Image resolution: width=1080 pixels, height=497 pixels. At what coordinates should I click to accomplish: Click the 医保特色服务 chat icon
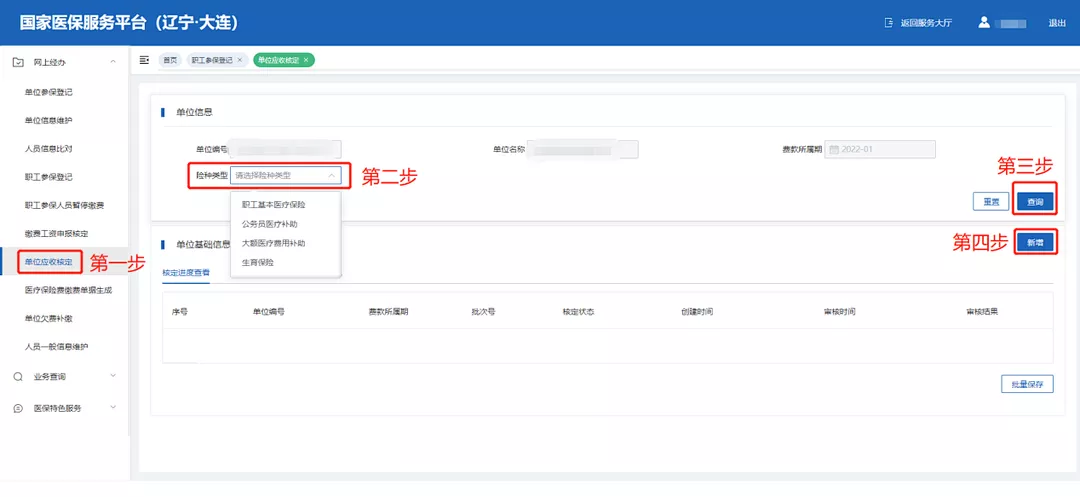[18, 408]
